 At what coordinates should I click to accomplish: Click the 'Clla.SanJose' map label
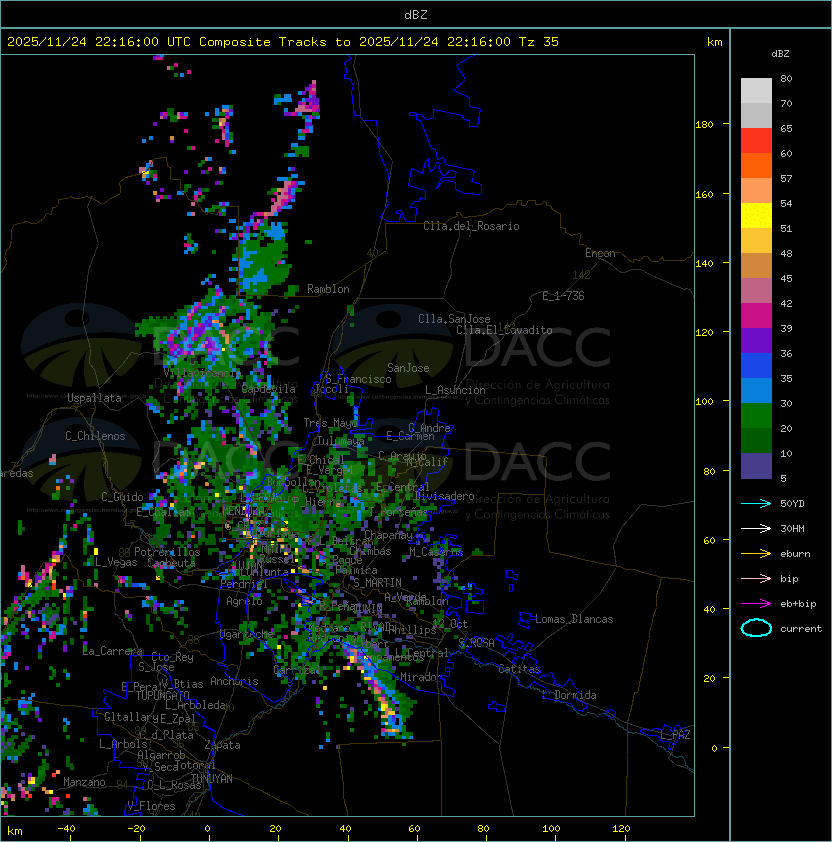[454, 319]
